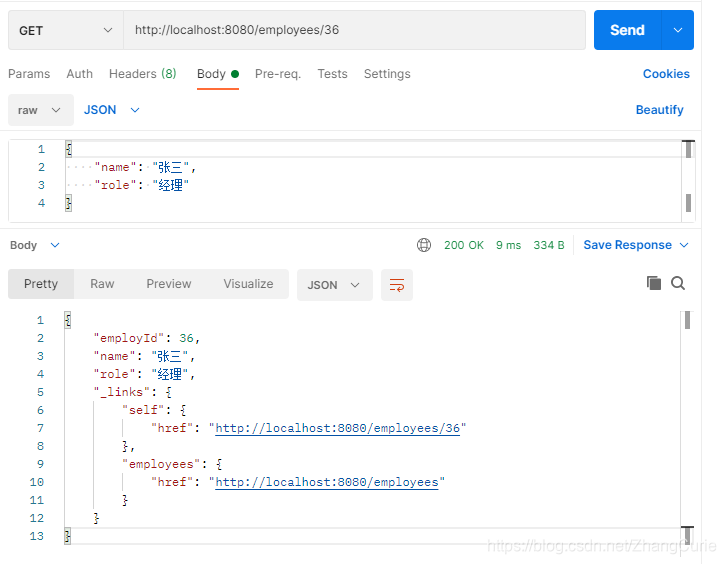726x564 pixels.
Task: Click the request body "name" line
Action: pyautogui.click(x=144, y=167)
